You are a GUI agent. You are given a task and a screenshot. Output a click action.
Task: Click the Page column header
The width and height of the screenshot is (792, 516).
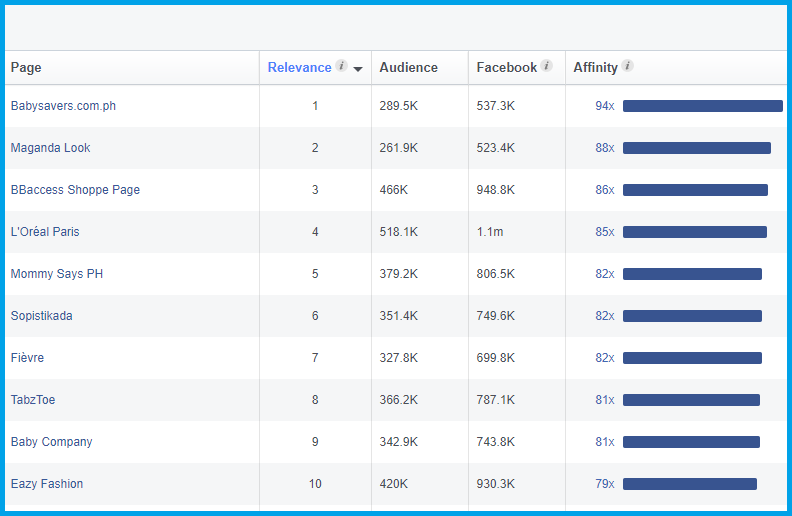pyautogui.click(x=26, y=68)
